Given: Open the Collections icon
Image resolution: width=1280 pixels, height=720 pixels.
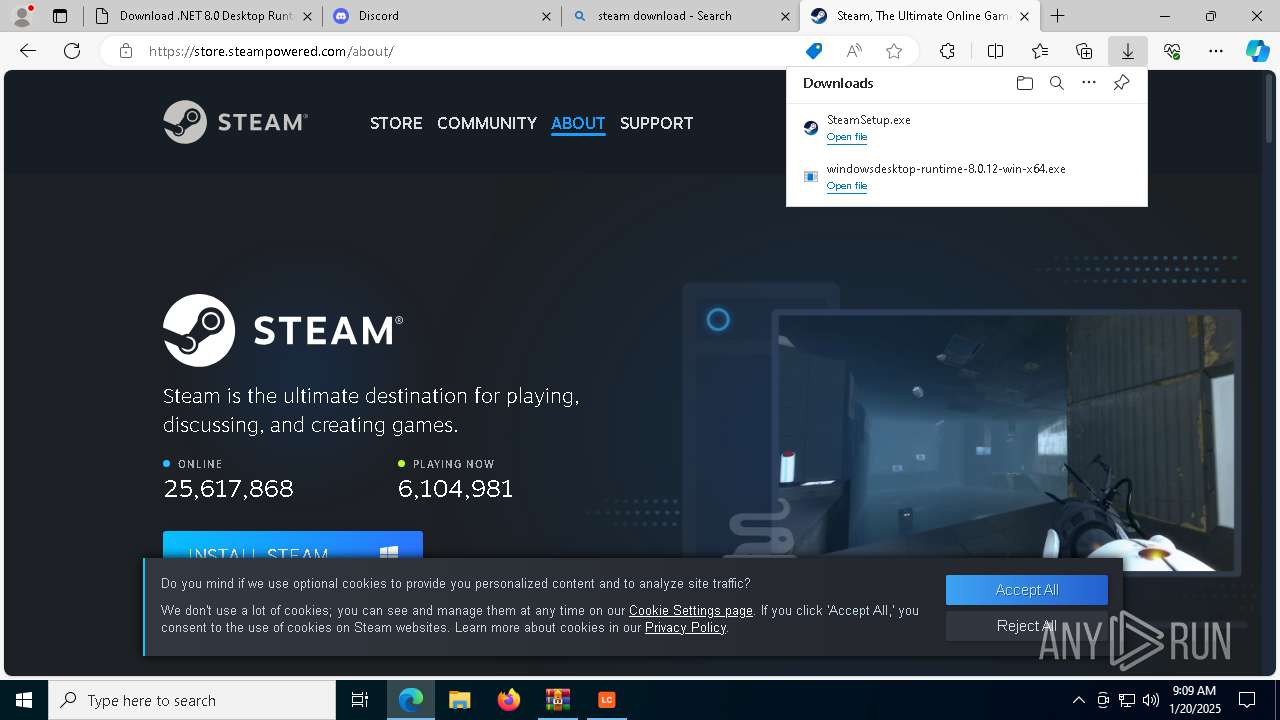Looking at the screenshot, I should pyautogui.click(x=1084, y=51).
